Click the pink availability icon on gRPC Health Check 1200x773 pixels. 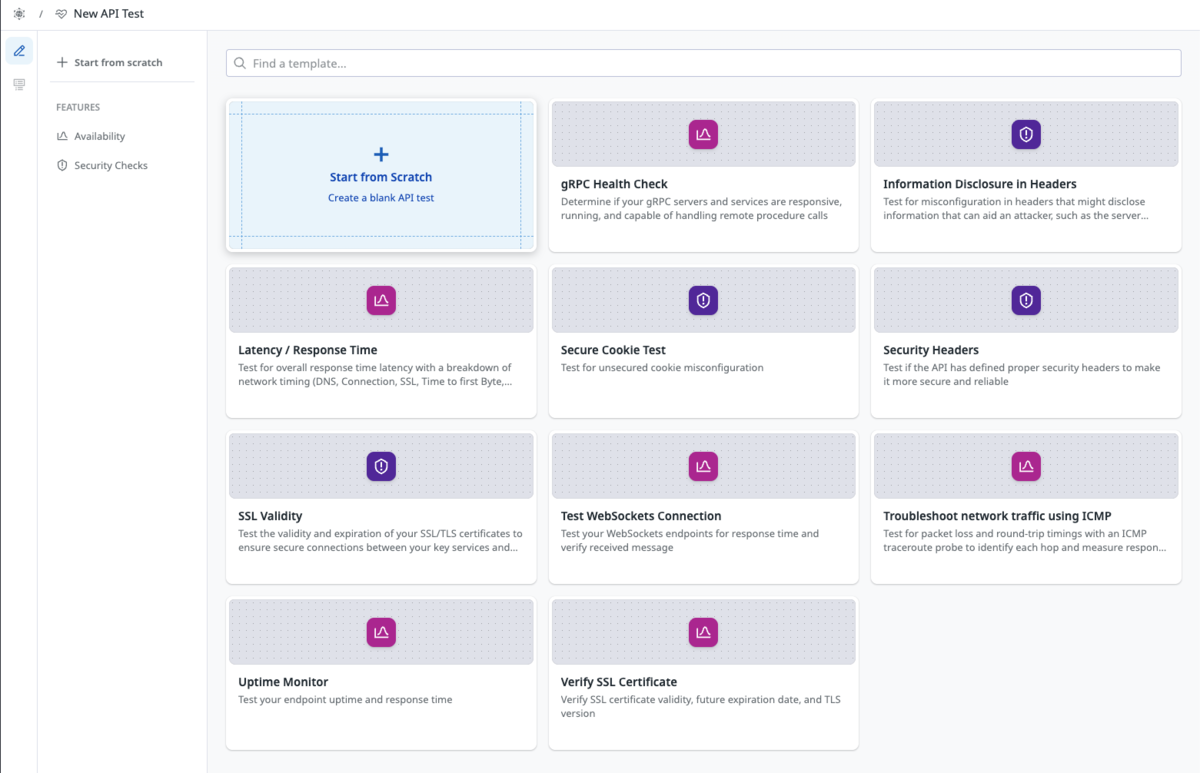pos(703,134)
